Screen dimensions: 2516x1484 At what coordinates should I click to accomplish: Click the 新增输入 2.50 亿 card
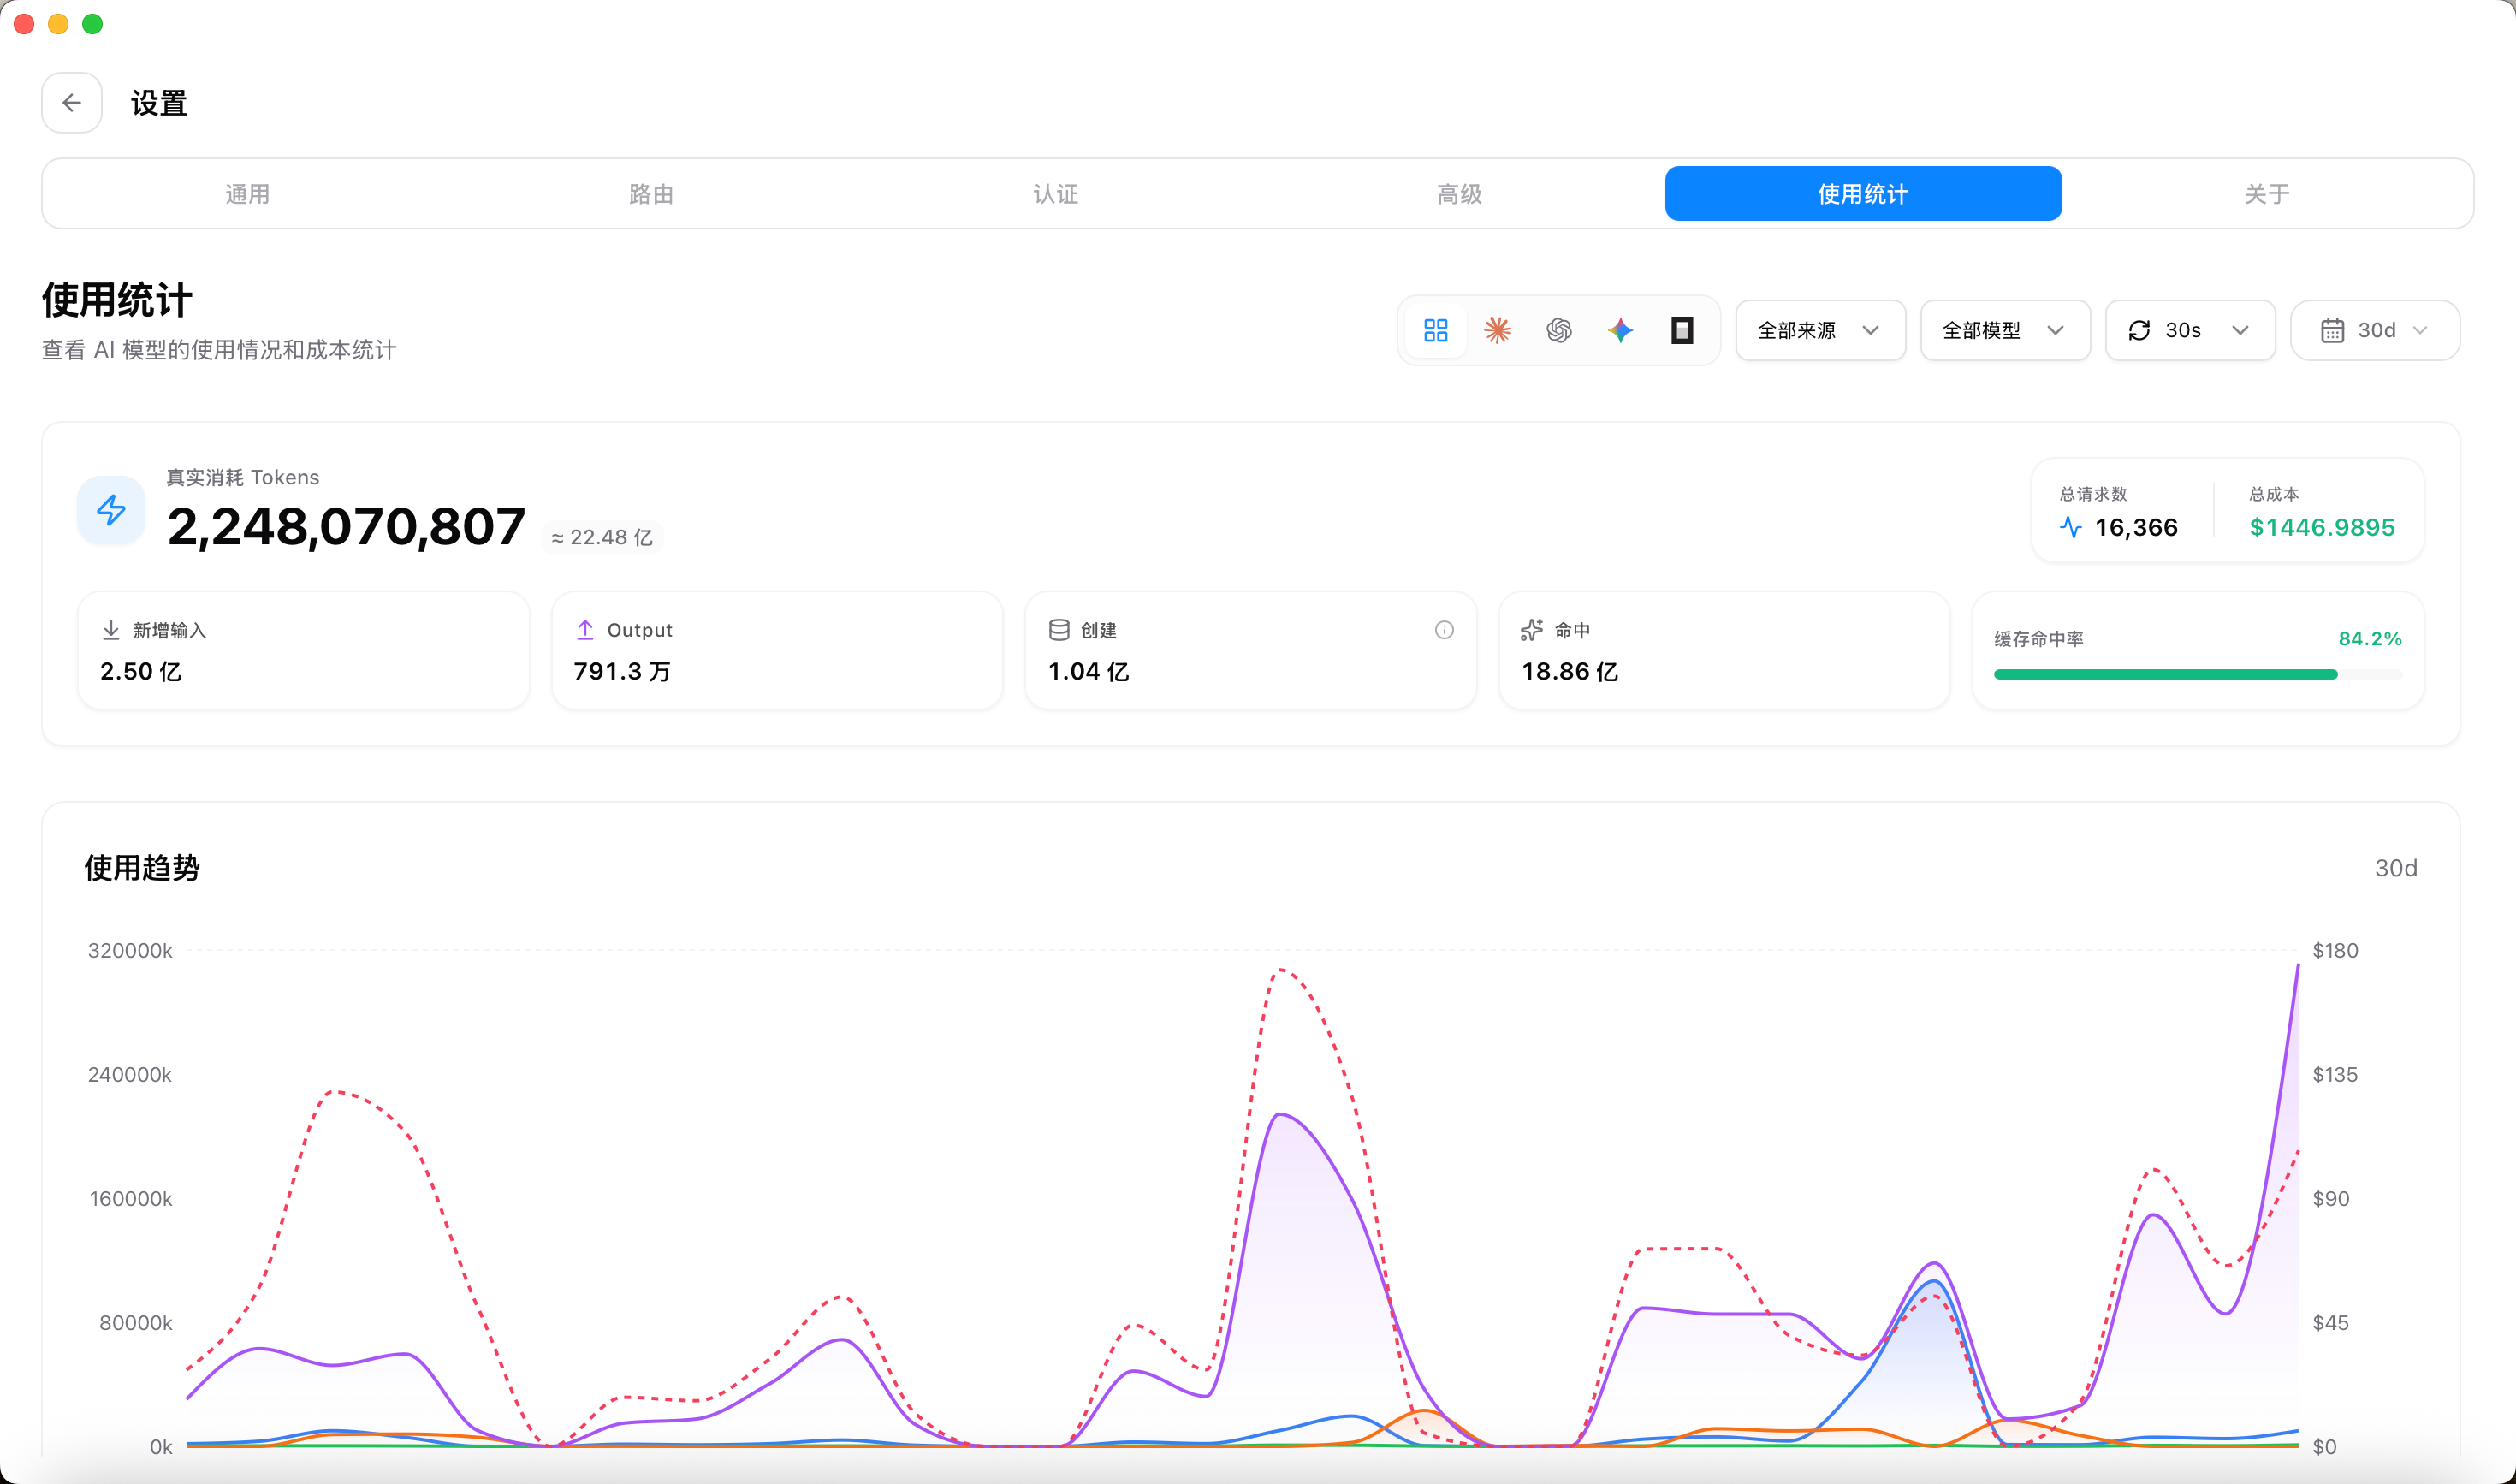303,650
